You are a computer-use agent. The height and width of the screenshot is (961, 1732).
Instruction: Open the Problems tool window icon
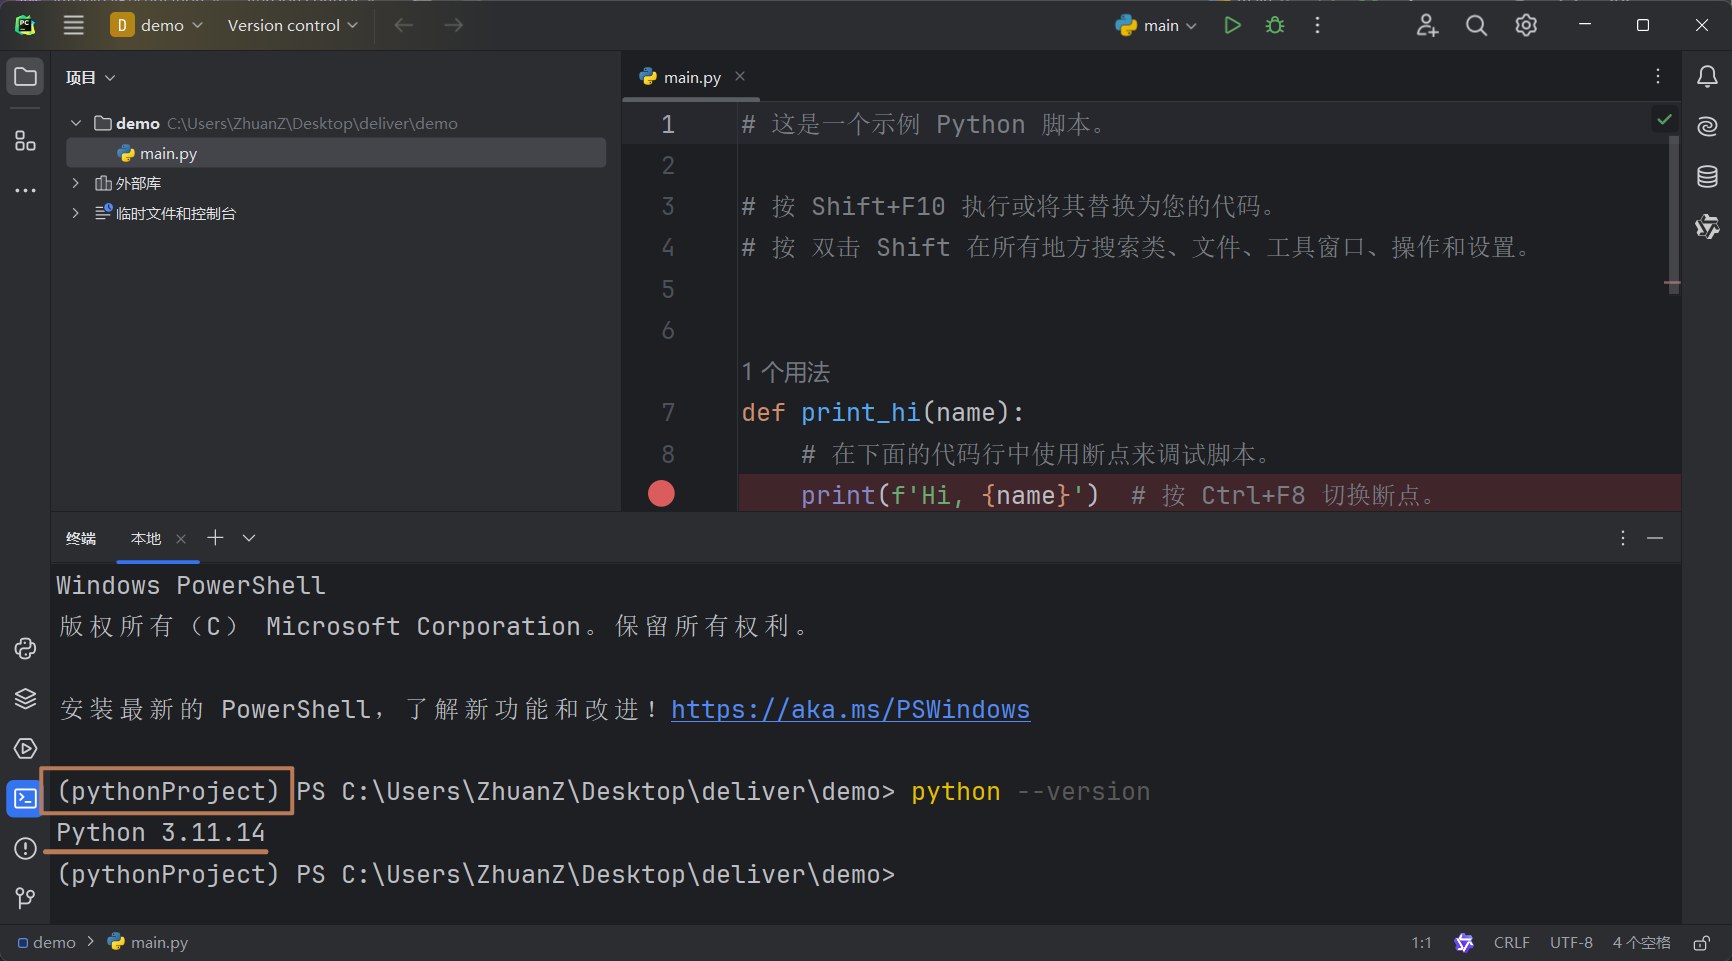click(x=25, y=848)
